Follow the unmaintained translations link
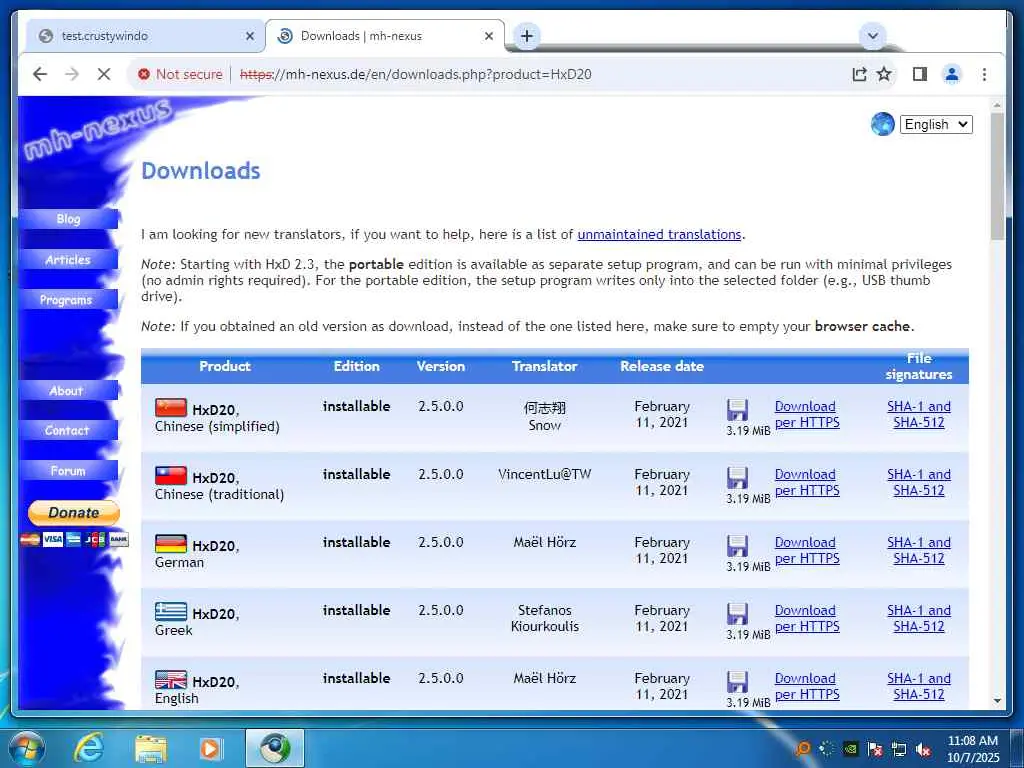This screenshot has height=768, width=1024. (659, 234)
